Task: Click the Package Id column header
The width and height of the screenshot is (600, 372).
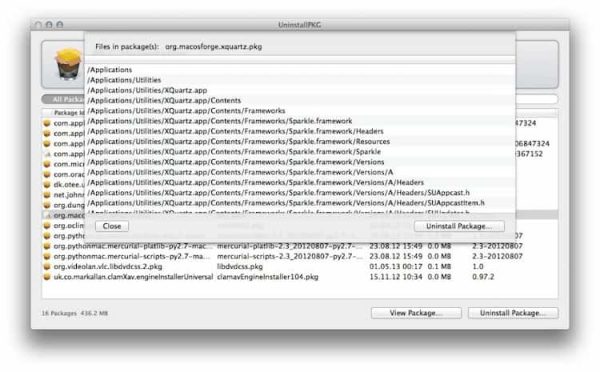Action: (69, 113)
